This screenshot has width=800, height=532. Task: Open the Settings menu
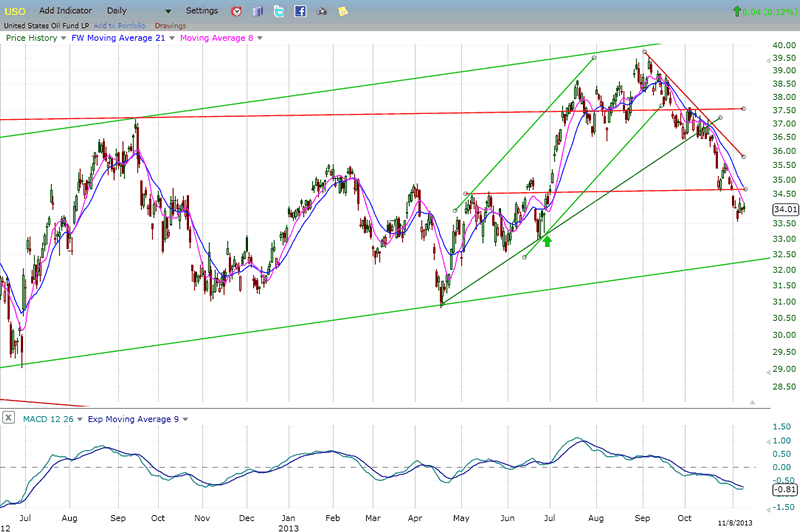[x=202, y=10]
